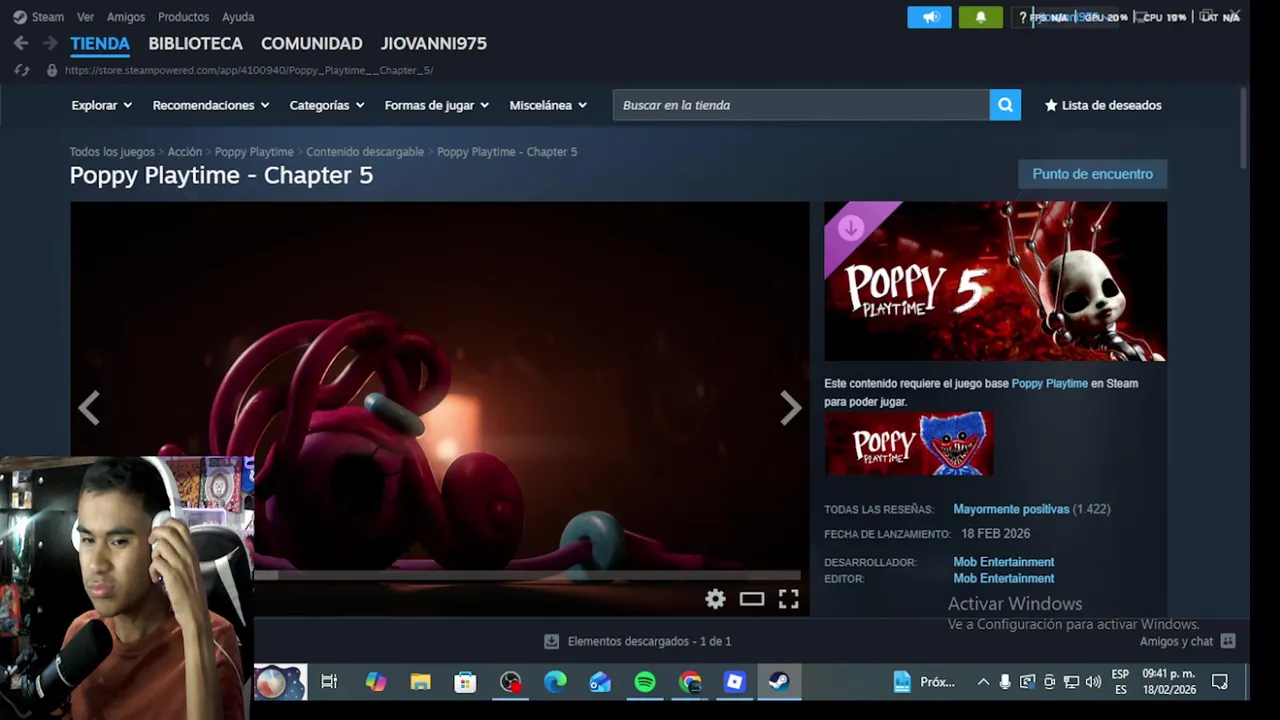This screenshot has height=720, width=1280.
Task: Enter fullscreen video mode
Action: tap(788, 599)
